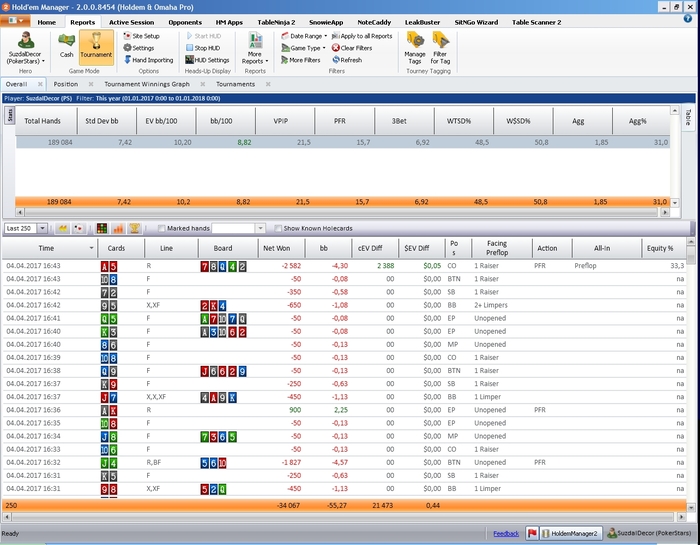Open the HM Apps tab

[229, 22]
